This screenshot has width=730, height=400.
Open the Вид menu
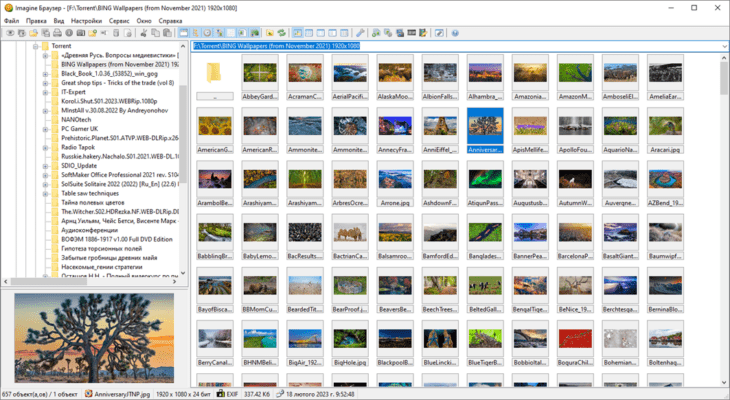click(x=59, y=20)
